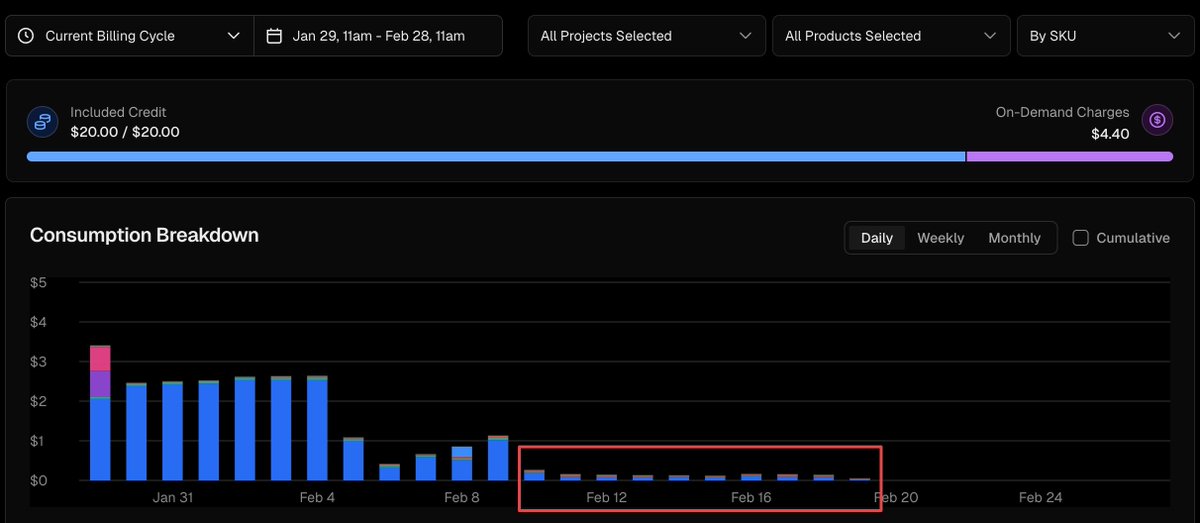Open the By SKU grouping dropdown
1200x523 pixels.
click(1105, 36)
